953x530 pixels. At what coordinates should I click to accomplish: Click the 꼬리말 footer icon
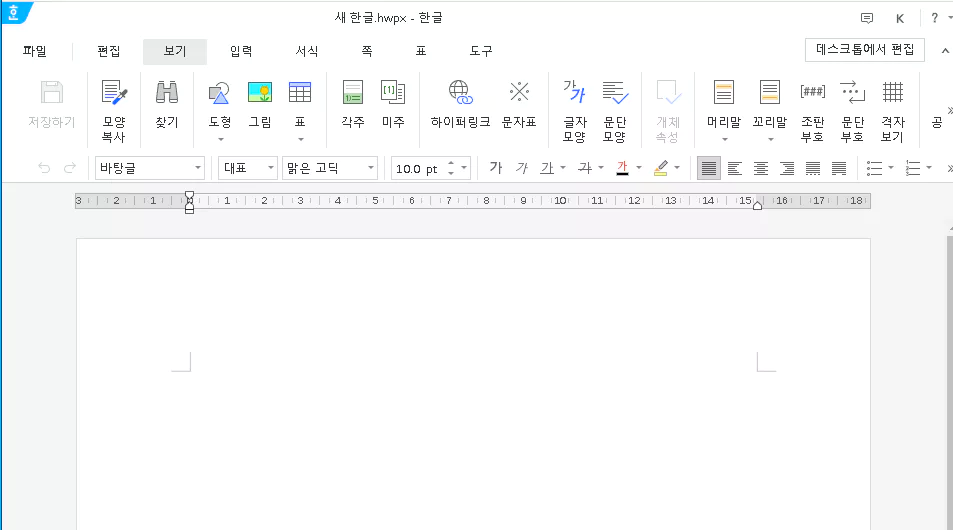click(x=769, y=93)
